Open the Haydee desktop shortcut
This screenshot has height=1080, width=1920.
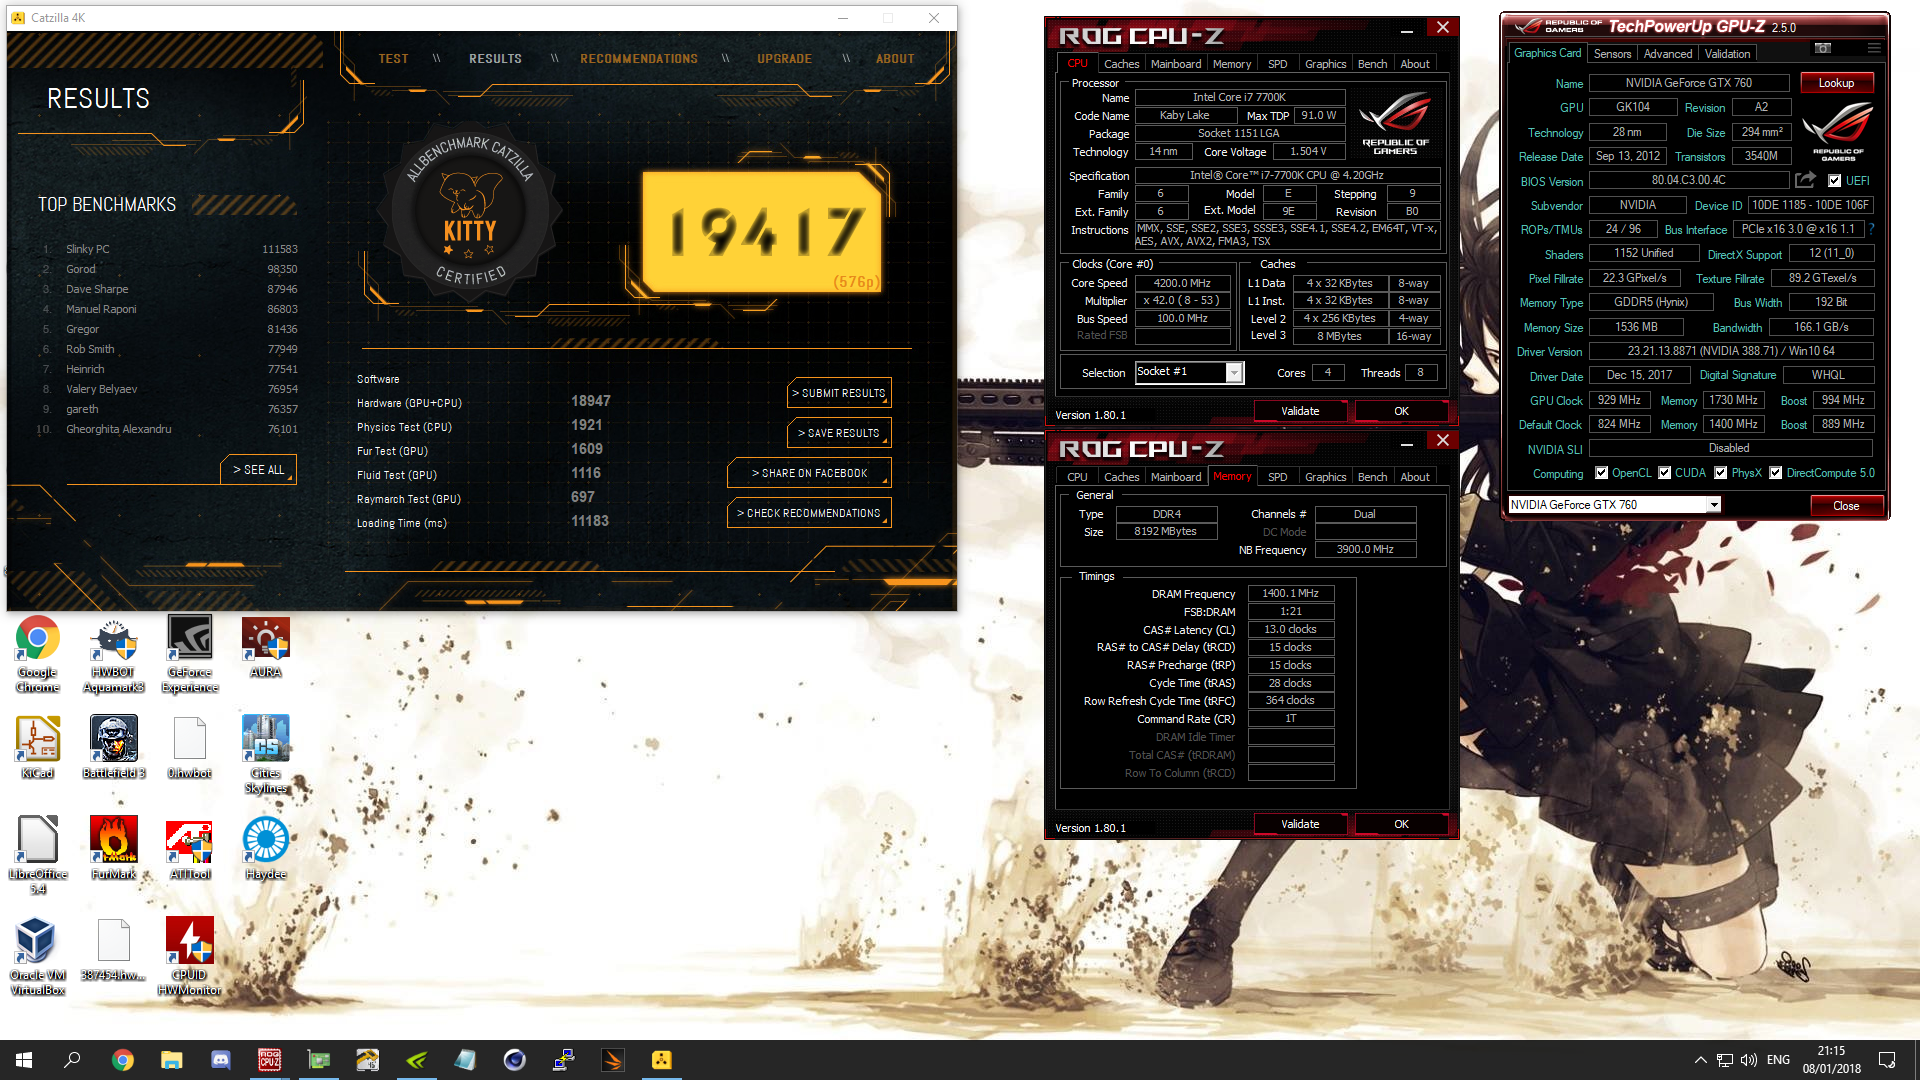(265, 848)
